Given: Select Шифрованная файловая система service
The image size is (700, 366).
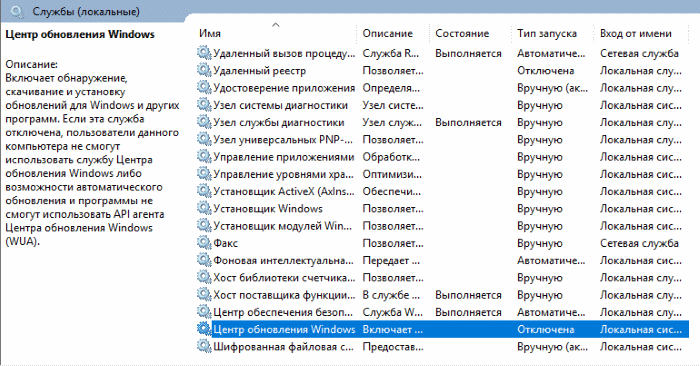Looking at the screenshot, I should pyautogui.click(x=283, y=347).
